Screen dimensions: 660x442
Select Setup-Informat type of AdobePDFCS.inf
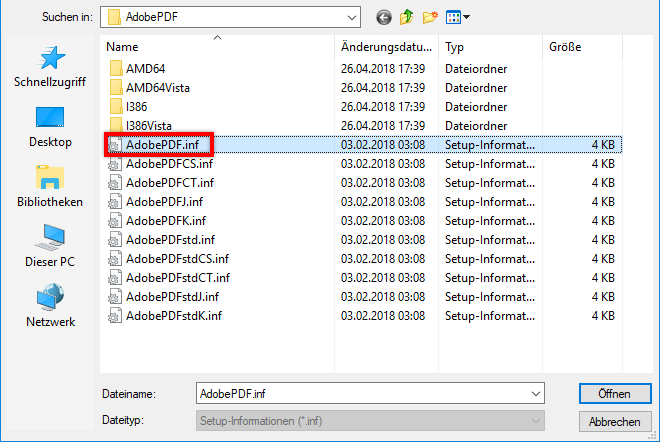490,164
